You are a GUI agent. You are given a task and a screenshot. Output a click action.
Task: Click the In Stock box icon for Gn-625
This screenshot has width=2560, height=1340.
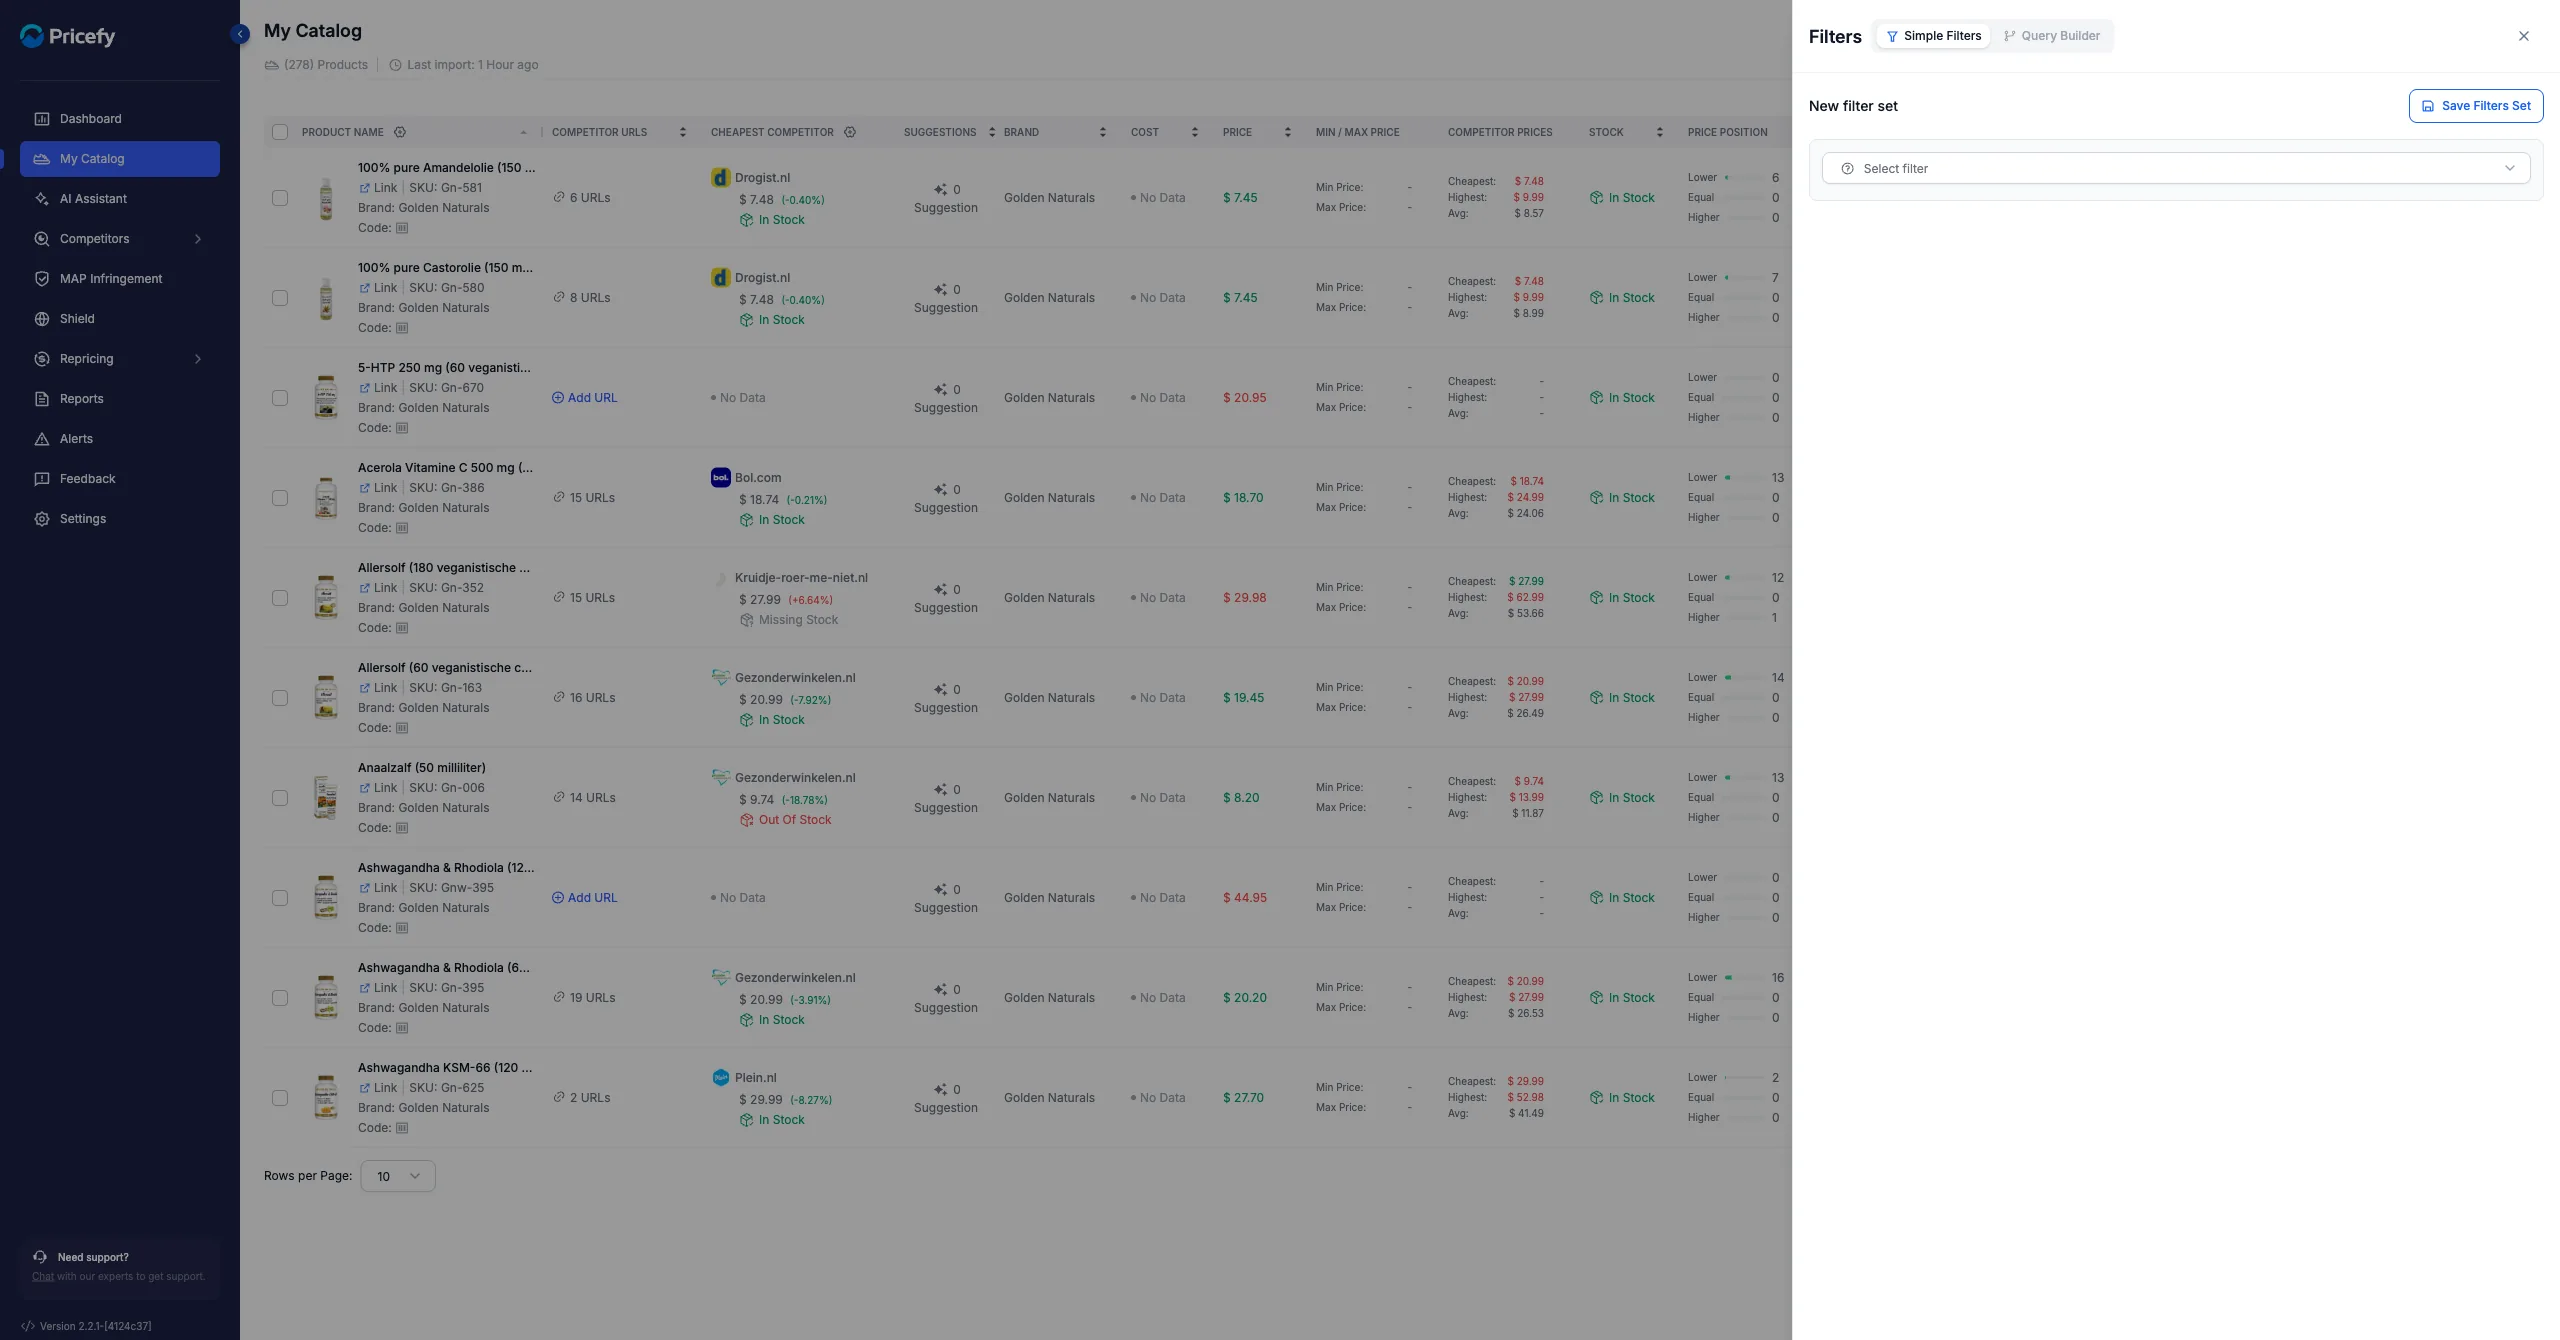point(1596,1098)
